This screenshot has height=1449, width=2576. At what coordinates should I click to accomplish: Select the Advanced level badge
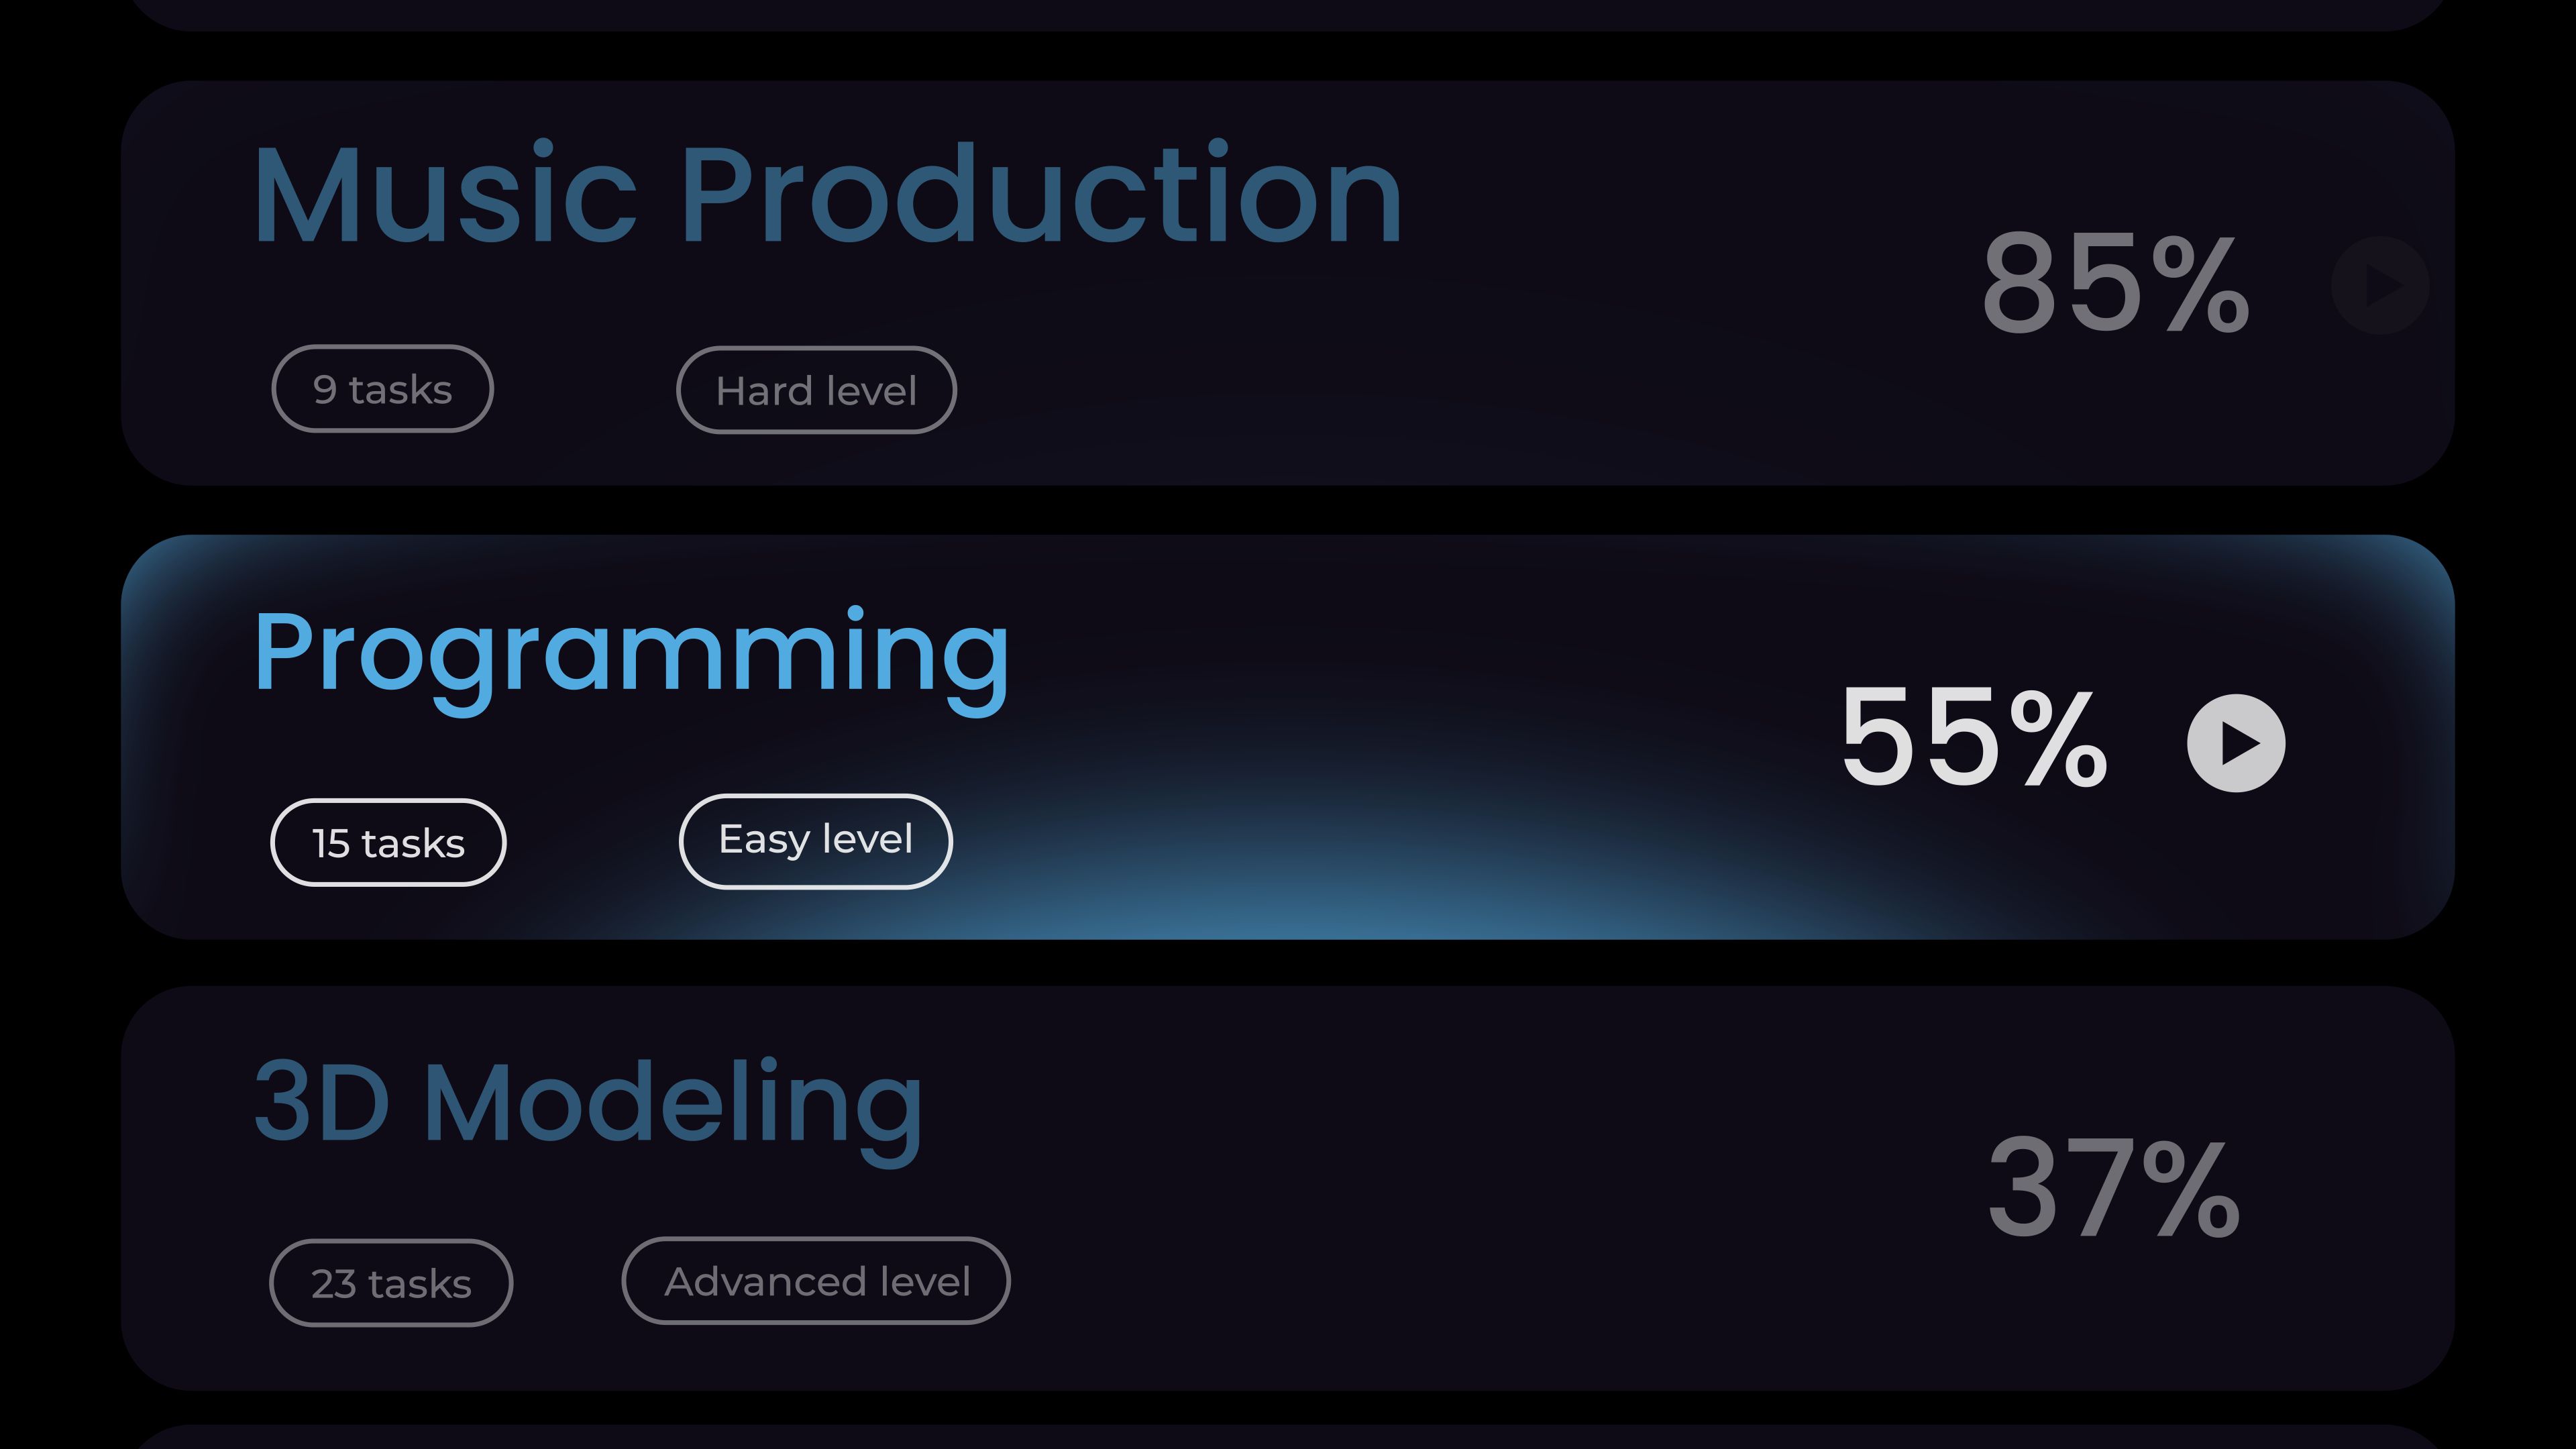click(x=816, y=1281)
